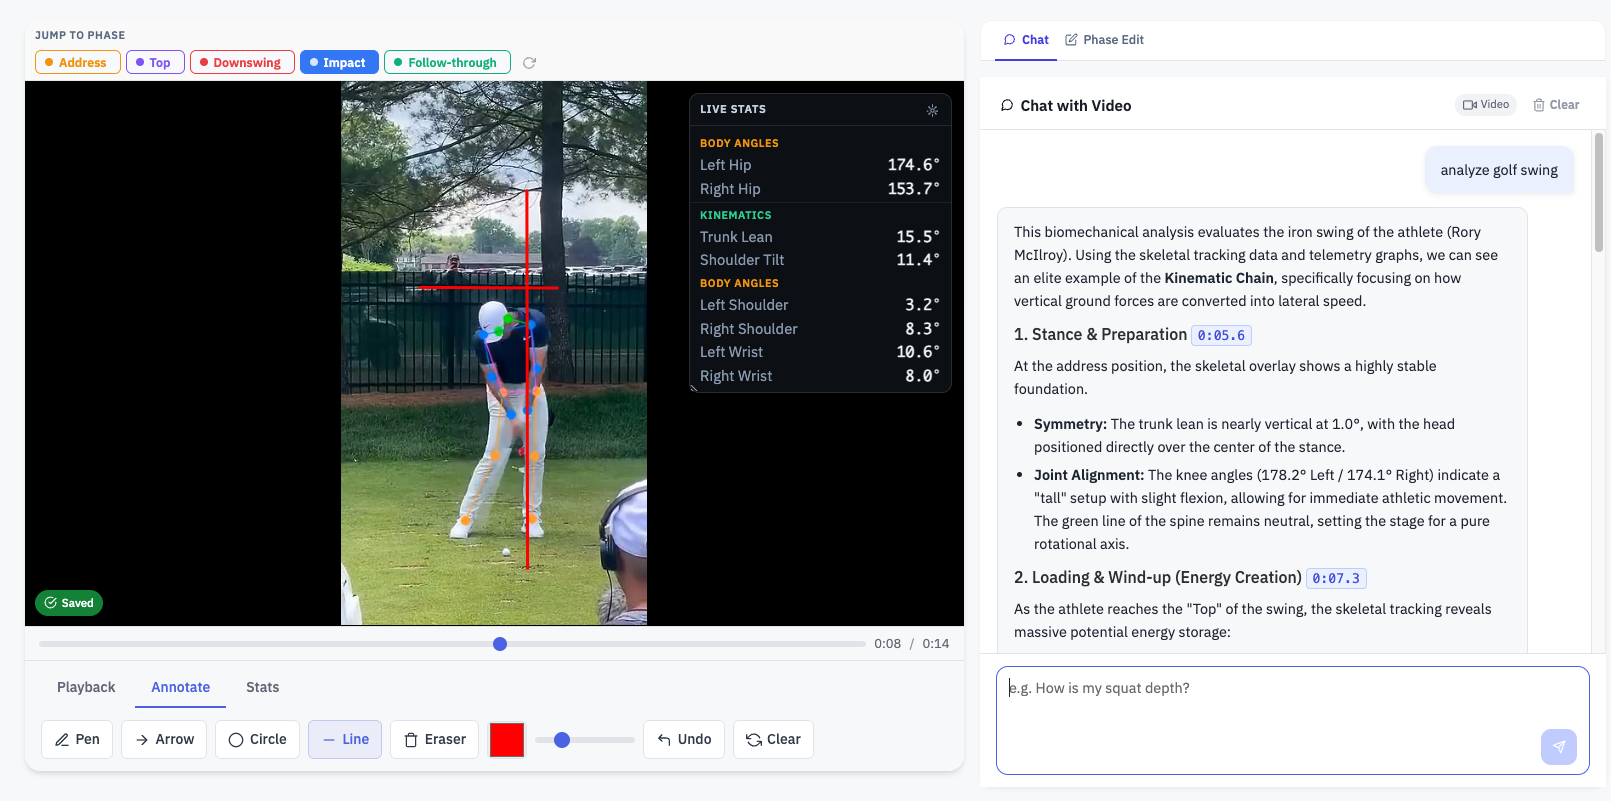Click the Left Shoulder 3.2° stat
The height and width of the screenshot is (801, 1611).
(820, 305)
